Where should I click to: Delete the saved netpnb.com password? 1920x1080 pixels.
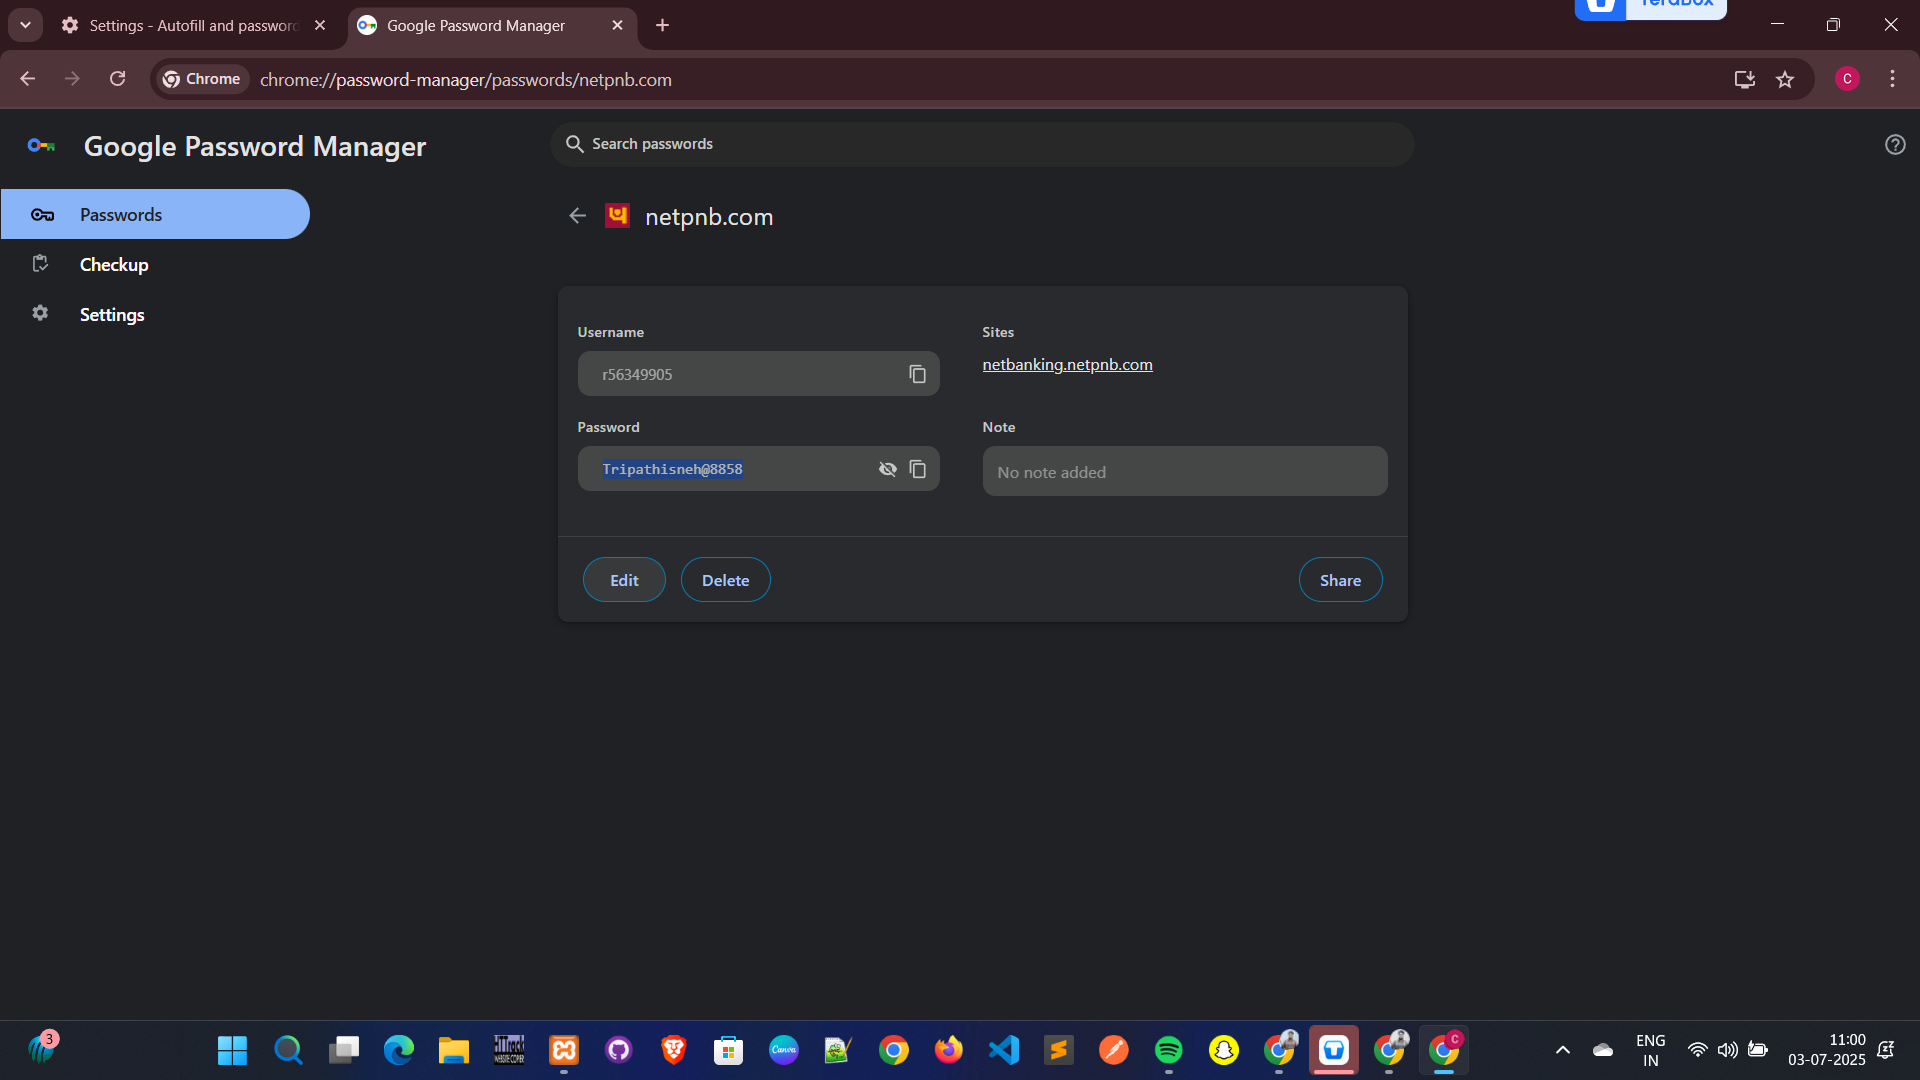725,580
